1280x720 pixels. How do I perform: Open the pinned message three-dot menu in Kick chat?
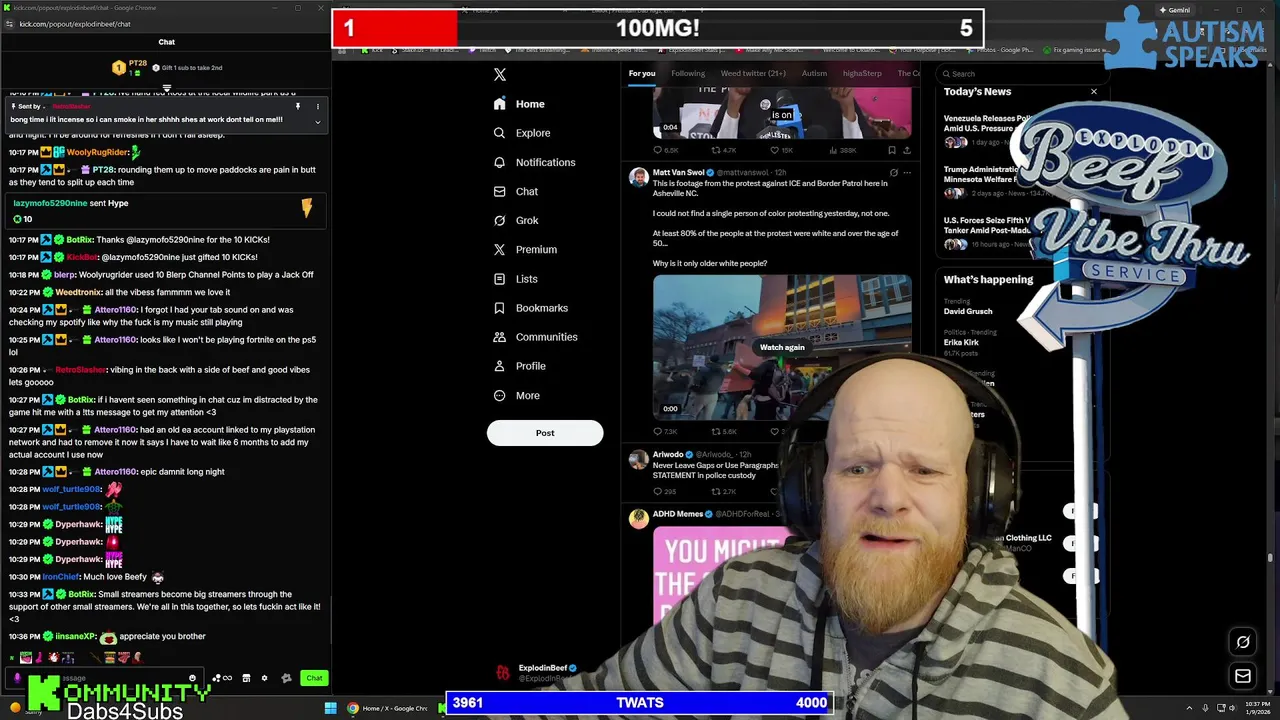click(318, 106)
